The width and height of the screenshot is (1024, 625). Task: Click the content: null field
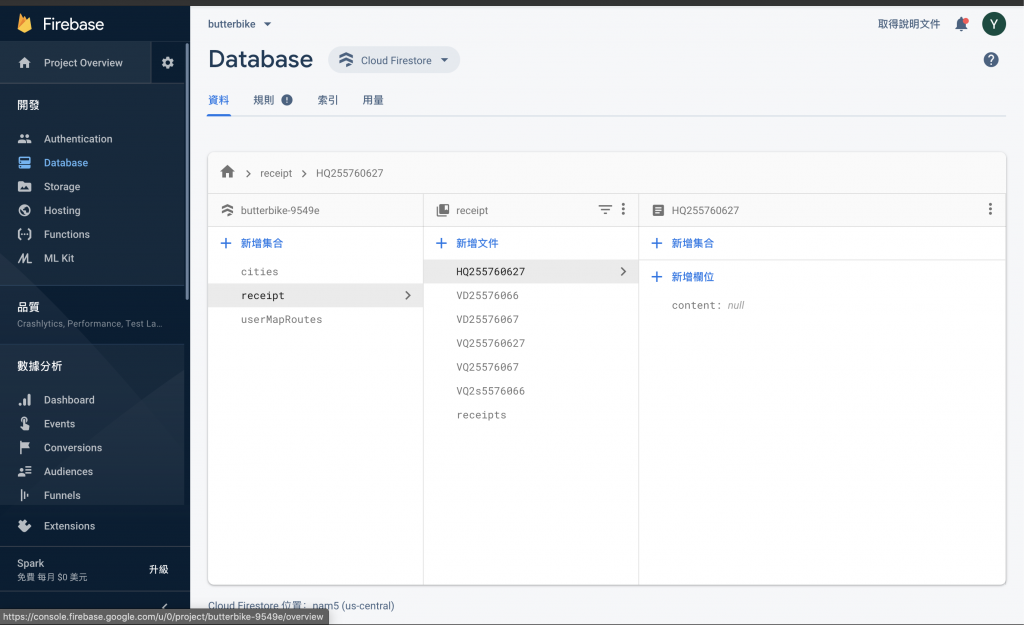tap(708, 305)
